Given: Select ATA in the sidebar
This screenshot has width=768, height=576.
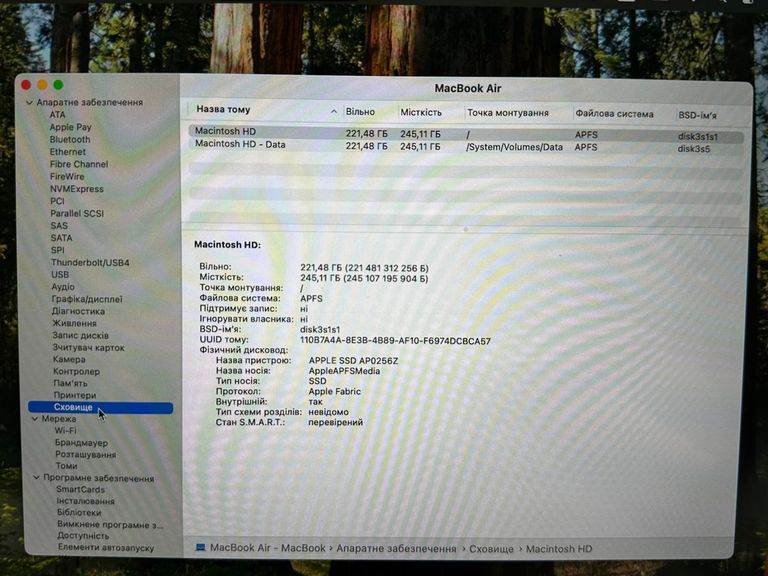Looking at the screenshot, I should coord(57,115).
